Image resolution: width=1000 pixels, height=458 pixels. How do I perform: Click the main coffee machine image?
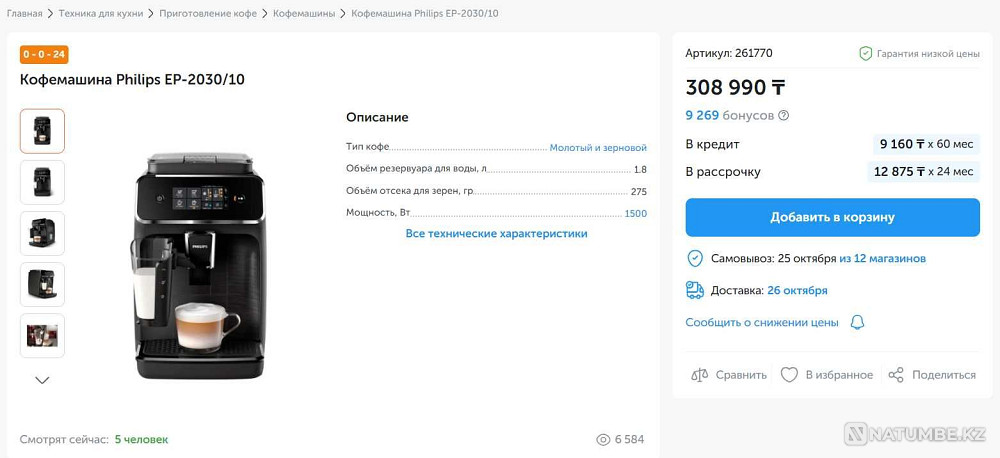coord(199,266)
